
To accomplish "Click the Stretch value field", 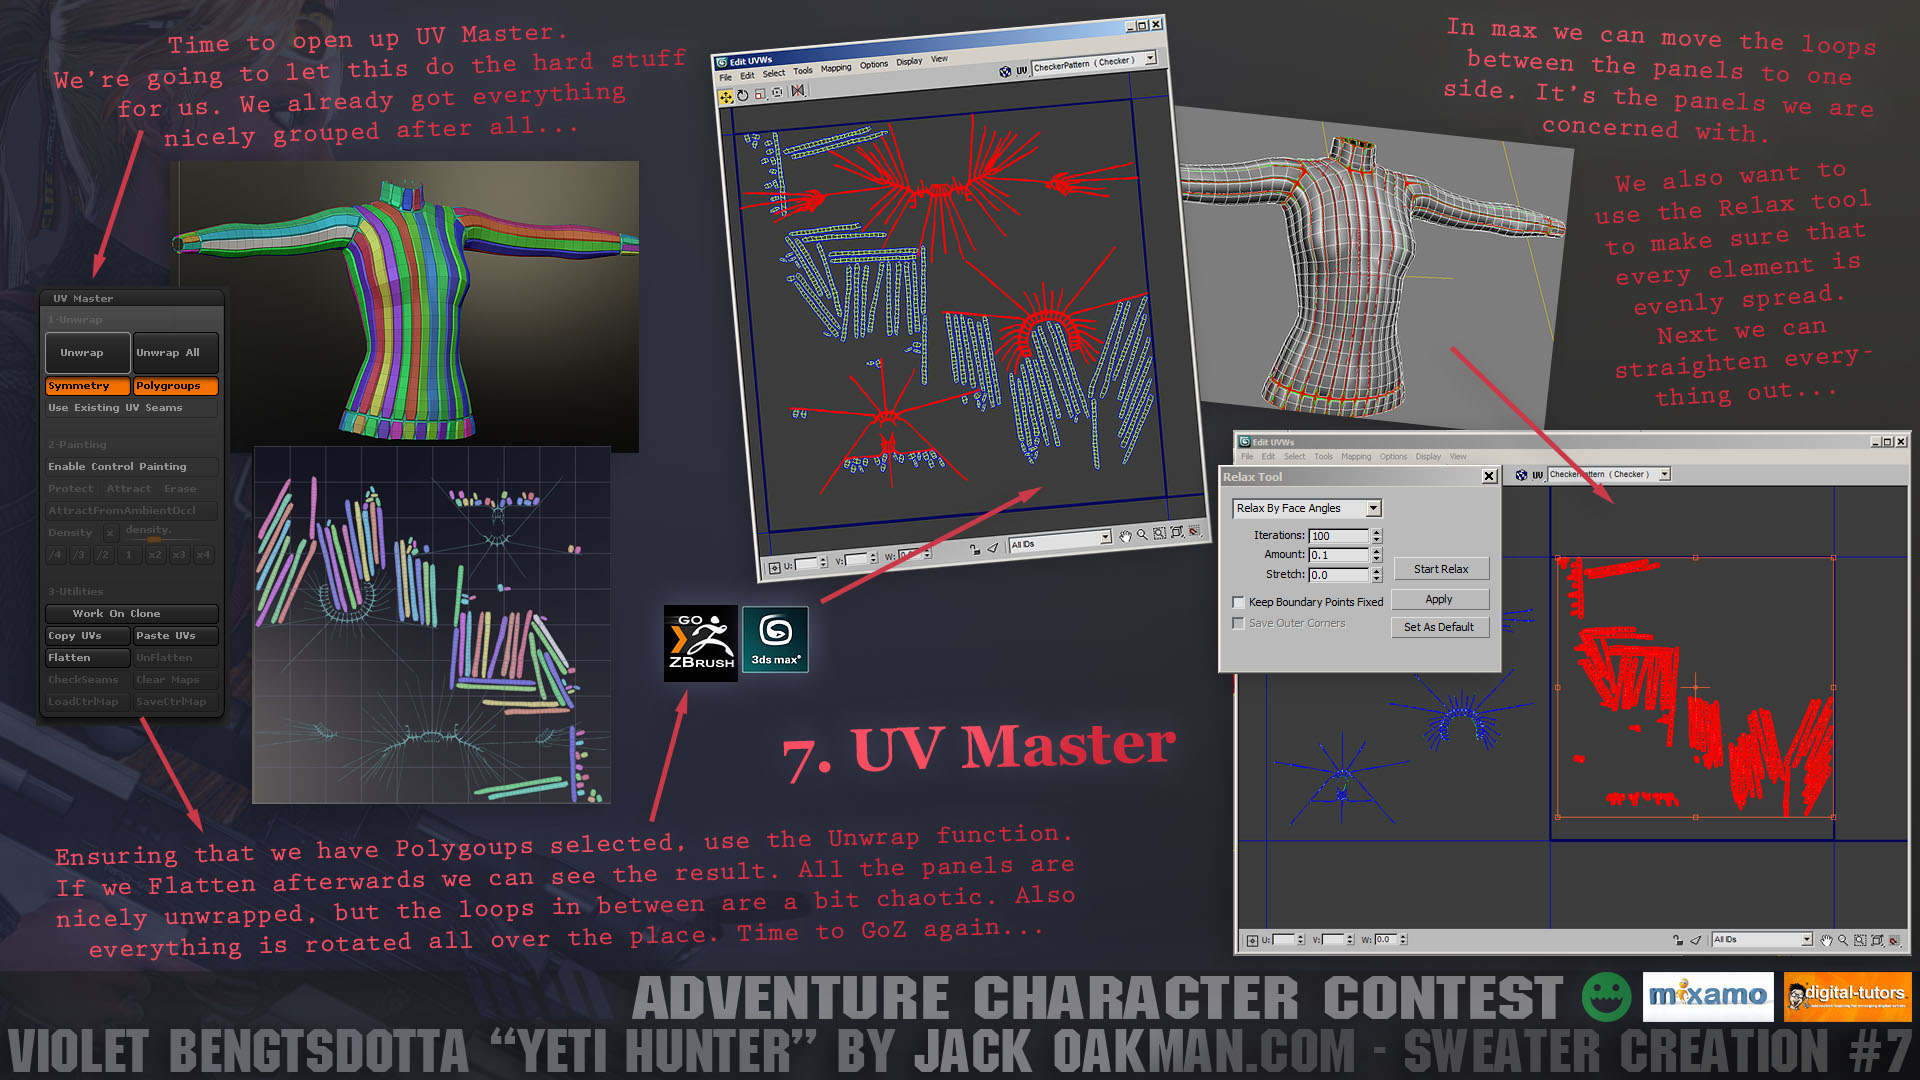I will (1338, 575).
